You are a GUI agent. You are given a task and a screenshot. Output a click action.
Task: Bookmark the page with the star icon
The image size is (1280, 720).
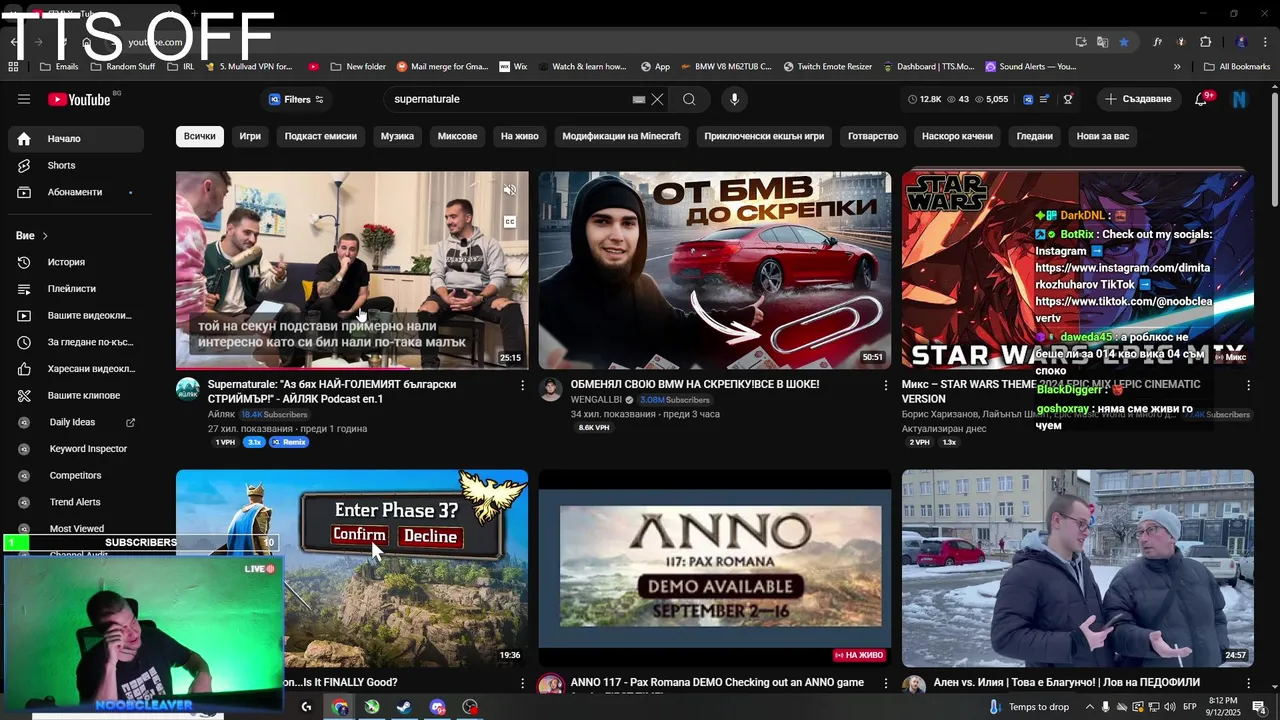coord(1124,42)
